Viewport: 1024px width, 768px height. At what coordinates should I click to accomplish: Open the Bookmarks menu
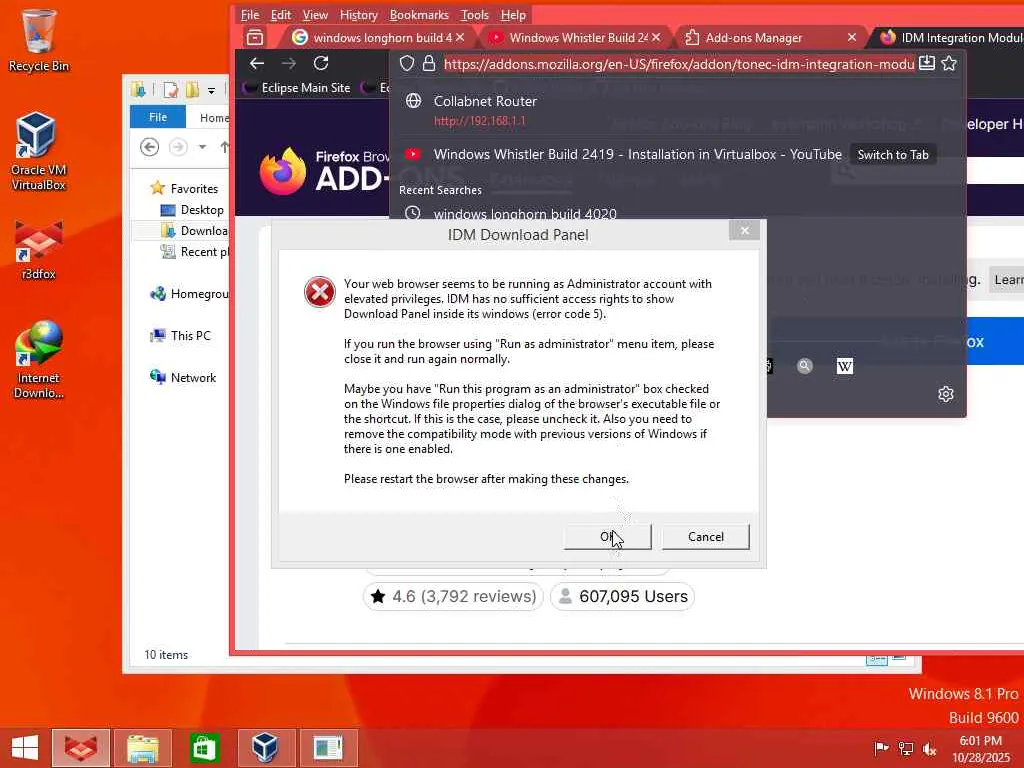point(419,15)
